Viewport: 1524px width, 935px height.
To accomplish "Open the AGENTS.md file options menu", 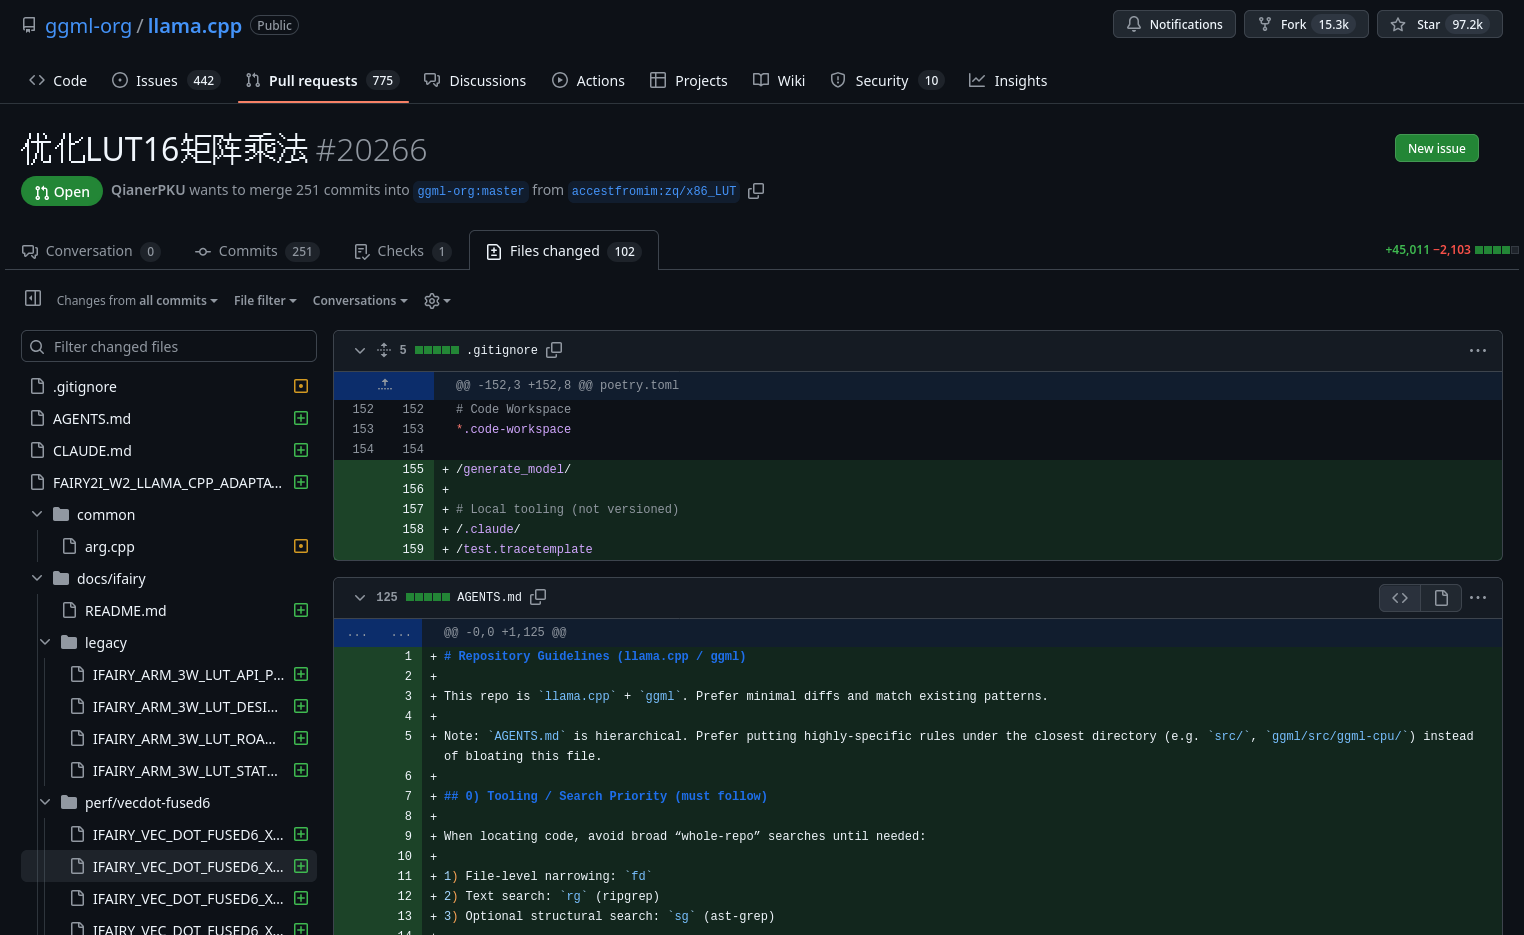I will pos(1478,598).
